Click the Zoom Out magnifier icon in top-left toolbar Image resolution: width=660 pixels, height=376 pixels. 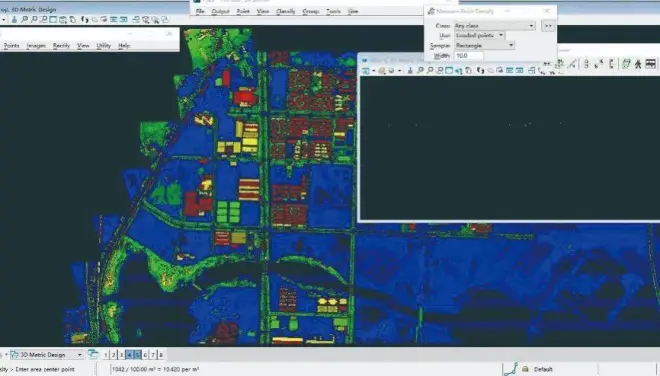pyautogui.click(x=34, y=19)
